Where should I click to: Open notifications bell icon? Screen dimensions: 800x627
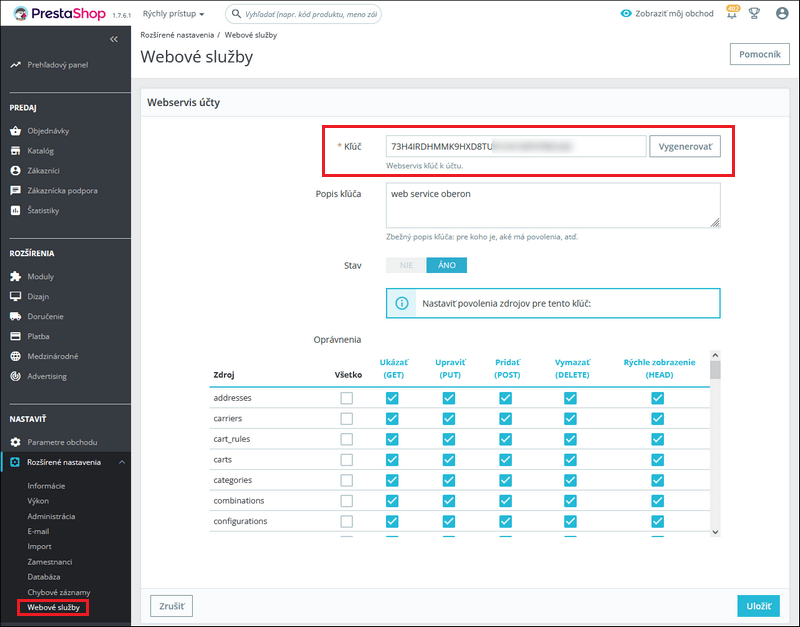click(733, 14)
